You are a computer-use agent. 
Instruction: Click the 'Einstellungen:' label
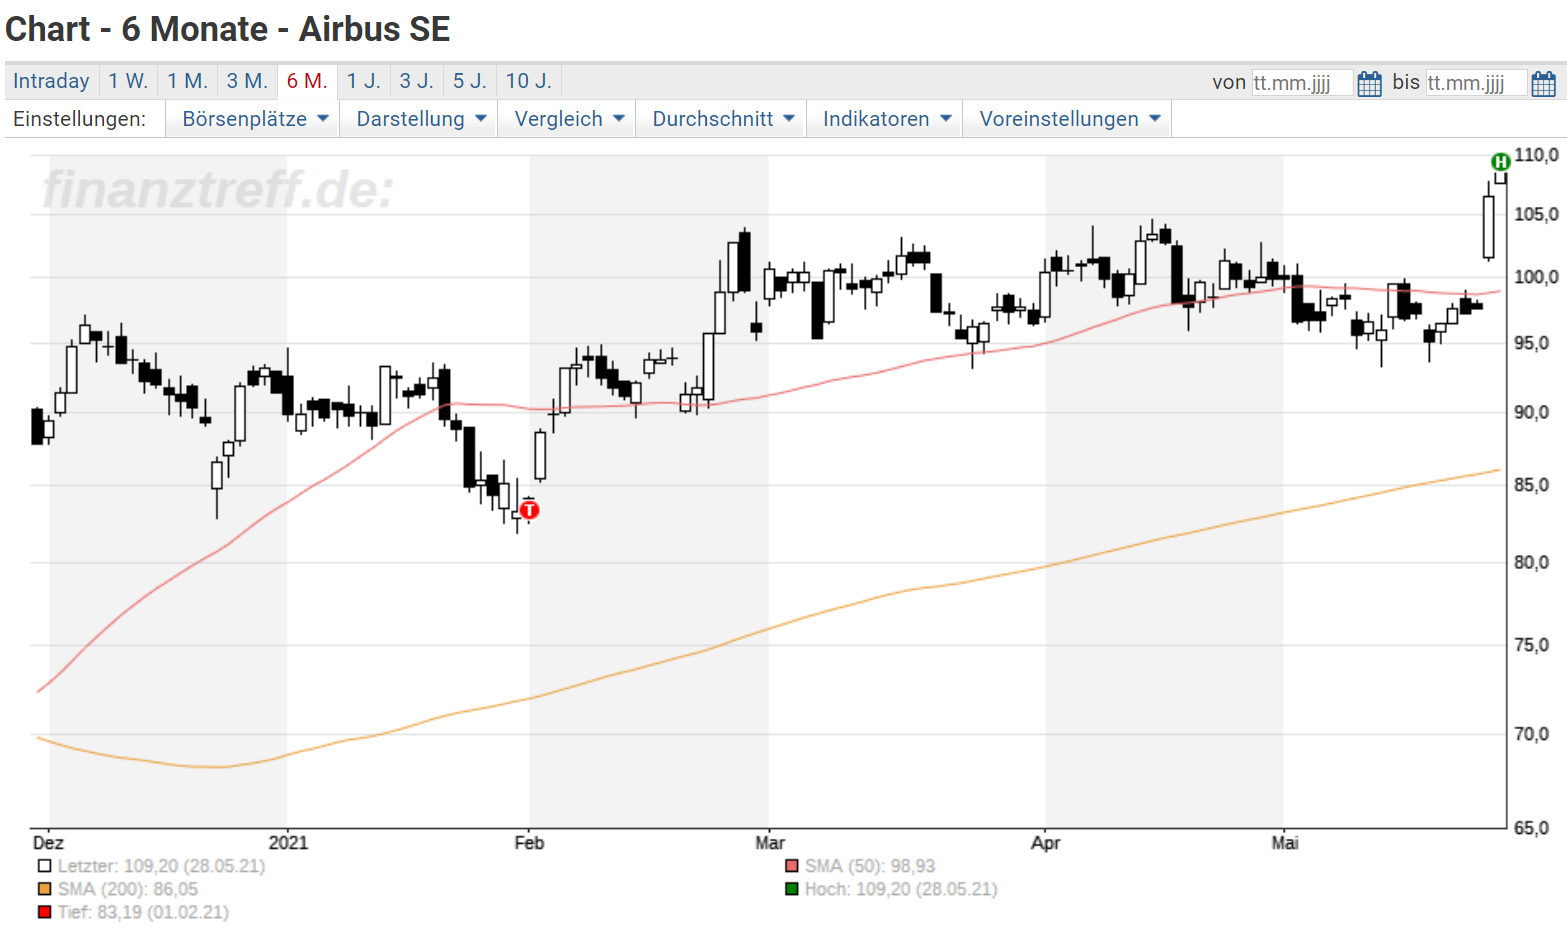pos(79,119)
